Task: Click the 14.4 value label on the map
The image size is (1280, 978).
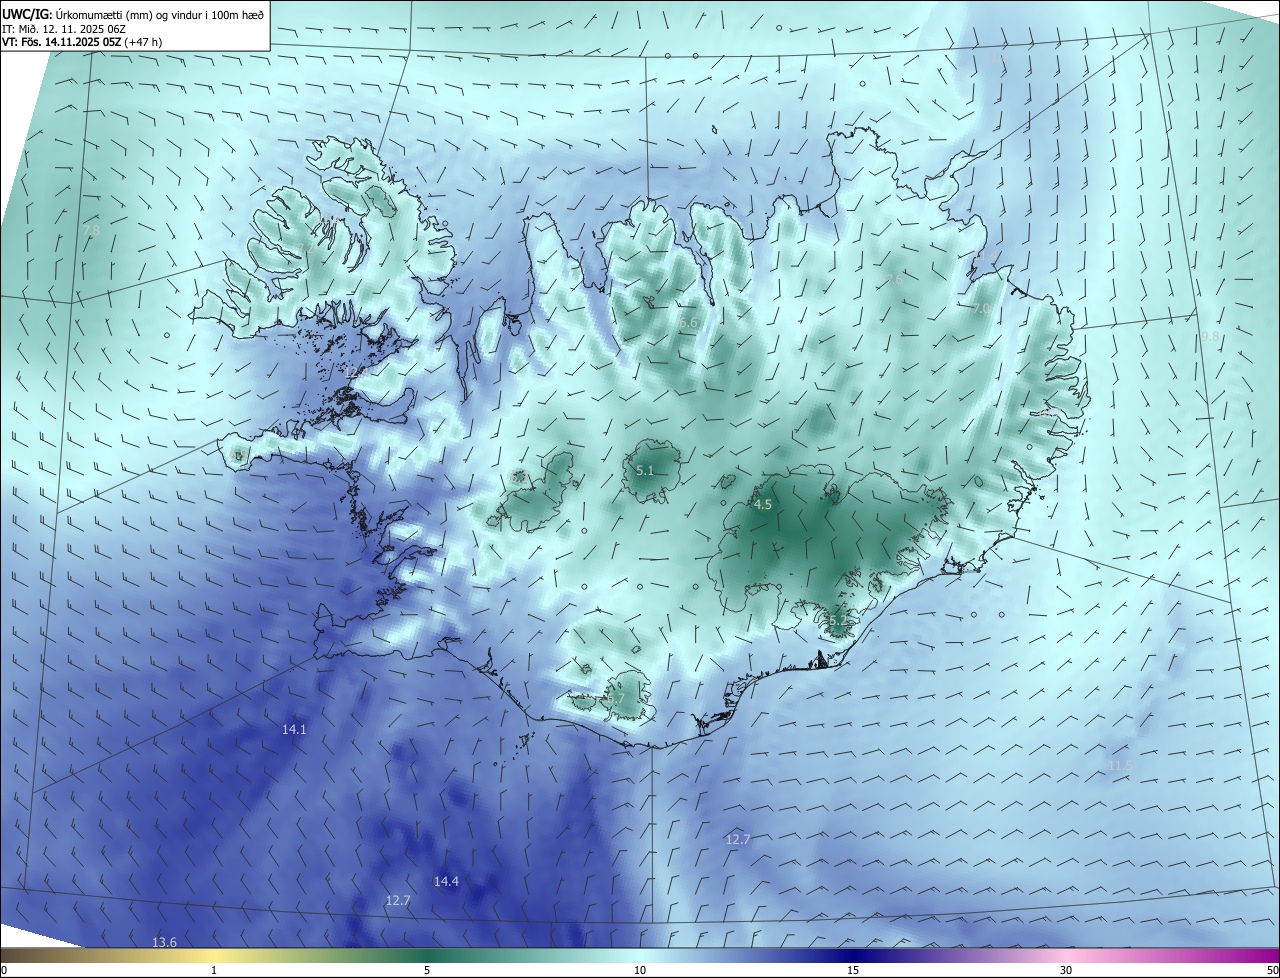Action: click(x=446, y=881)
